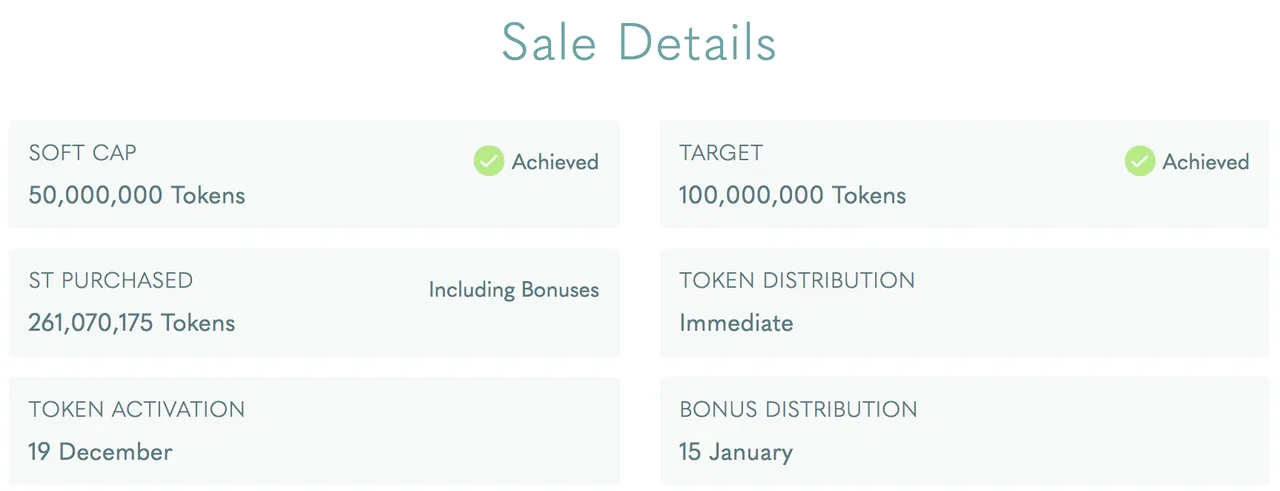Click the 19 December date

[x=101, y=451]
